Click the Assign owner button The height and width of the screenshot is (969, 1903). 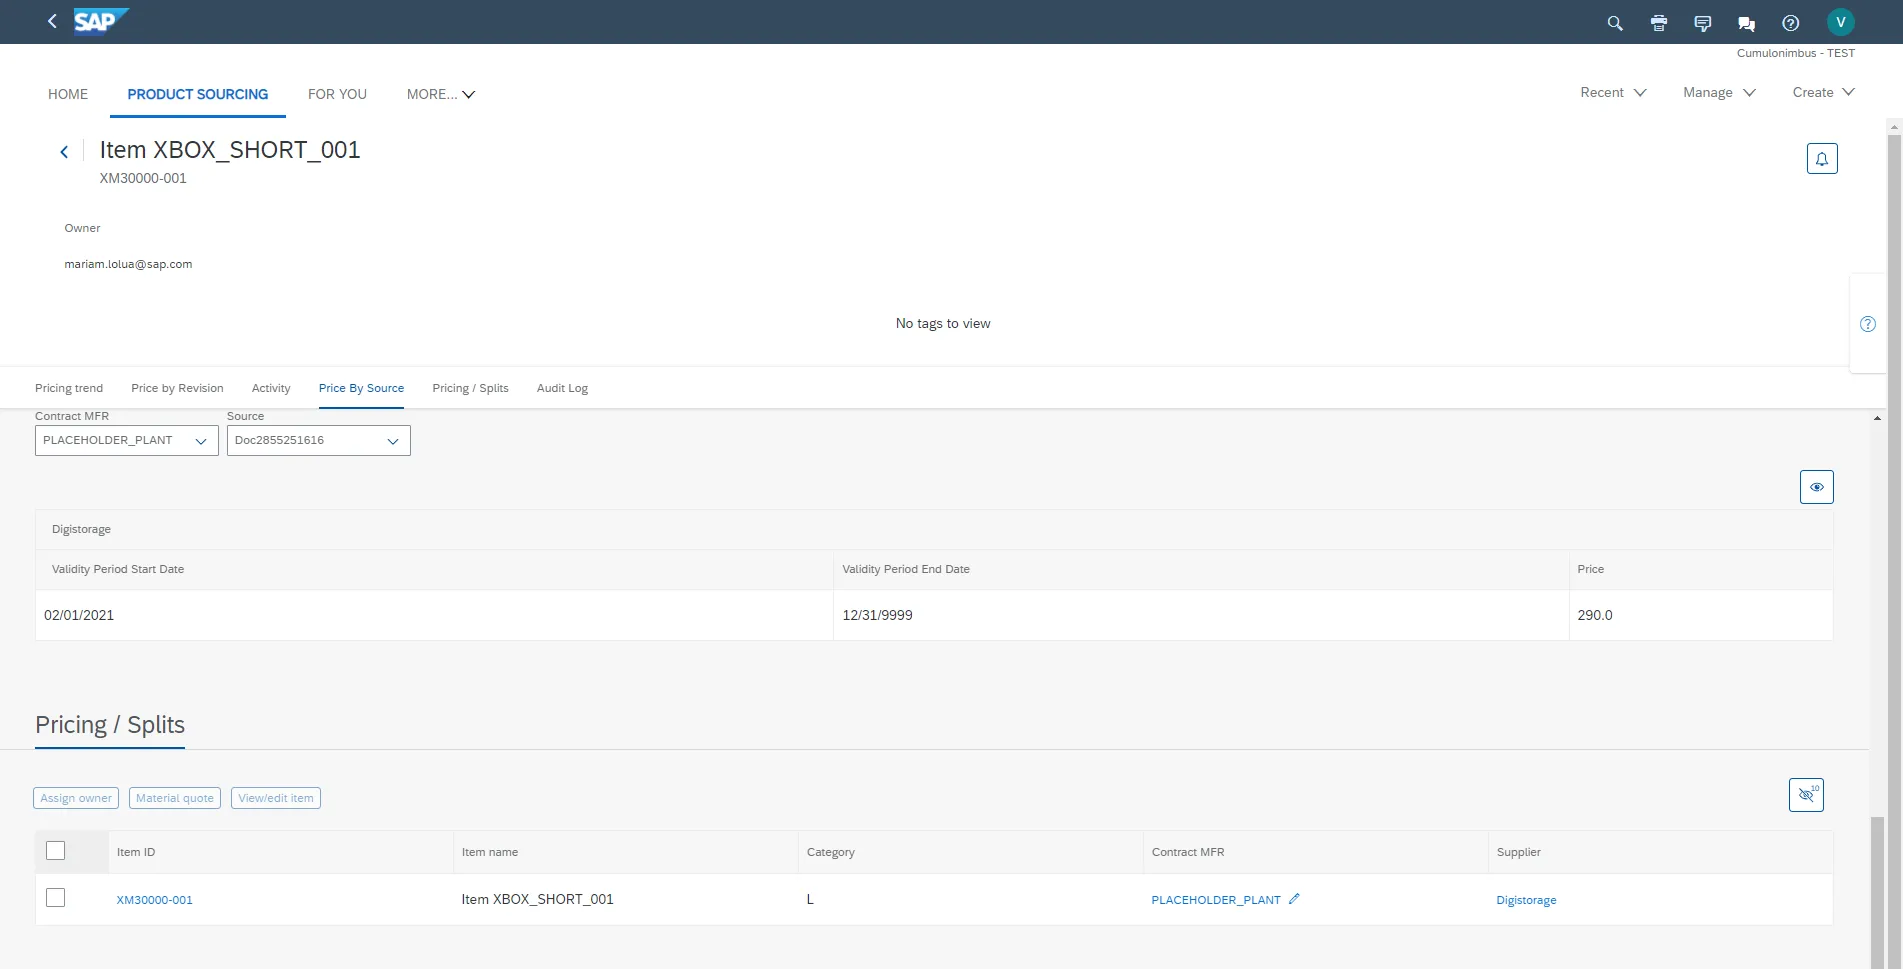pos(76,798)
